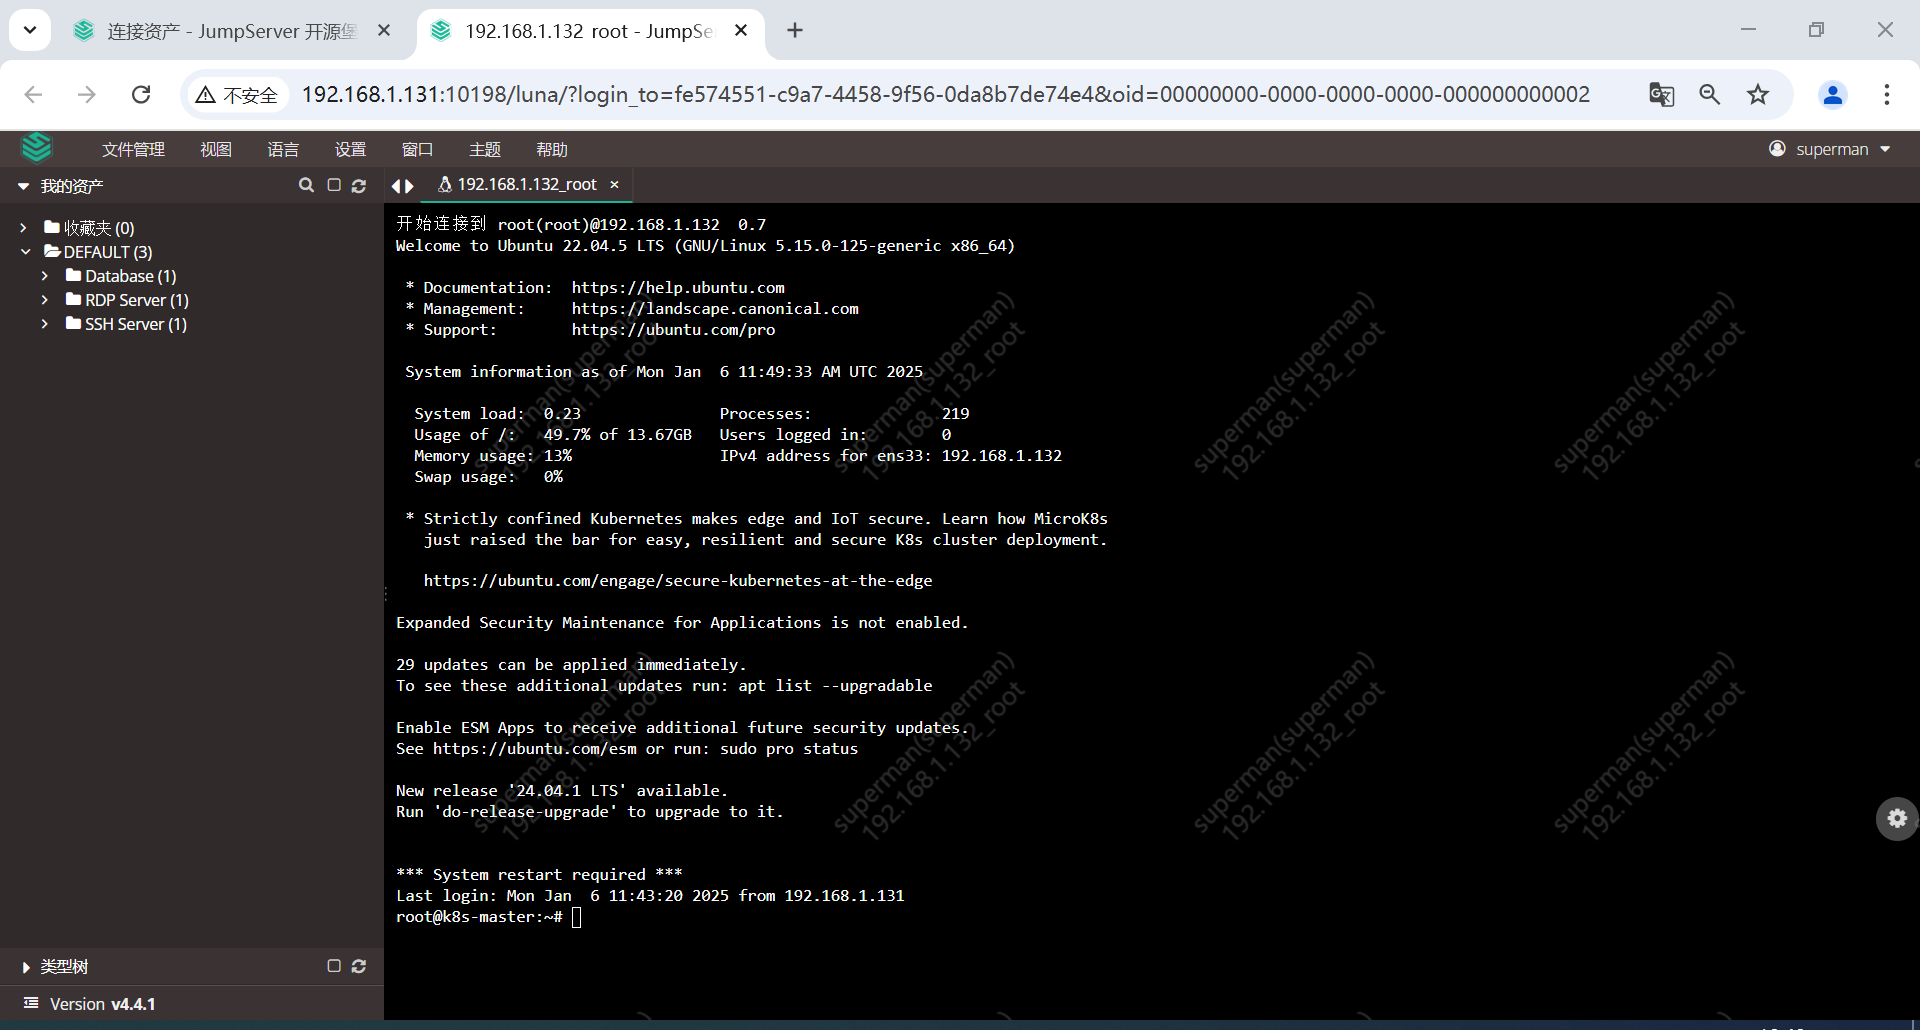Open the floating gear settings button
This screenshot has height=1030, width=1920.
pyautogui.click(x=1896, y=819)
